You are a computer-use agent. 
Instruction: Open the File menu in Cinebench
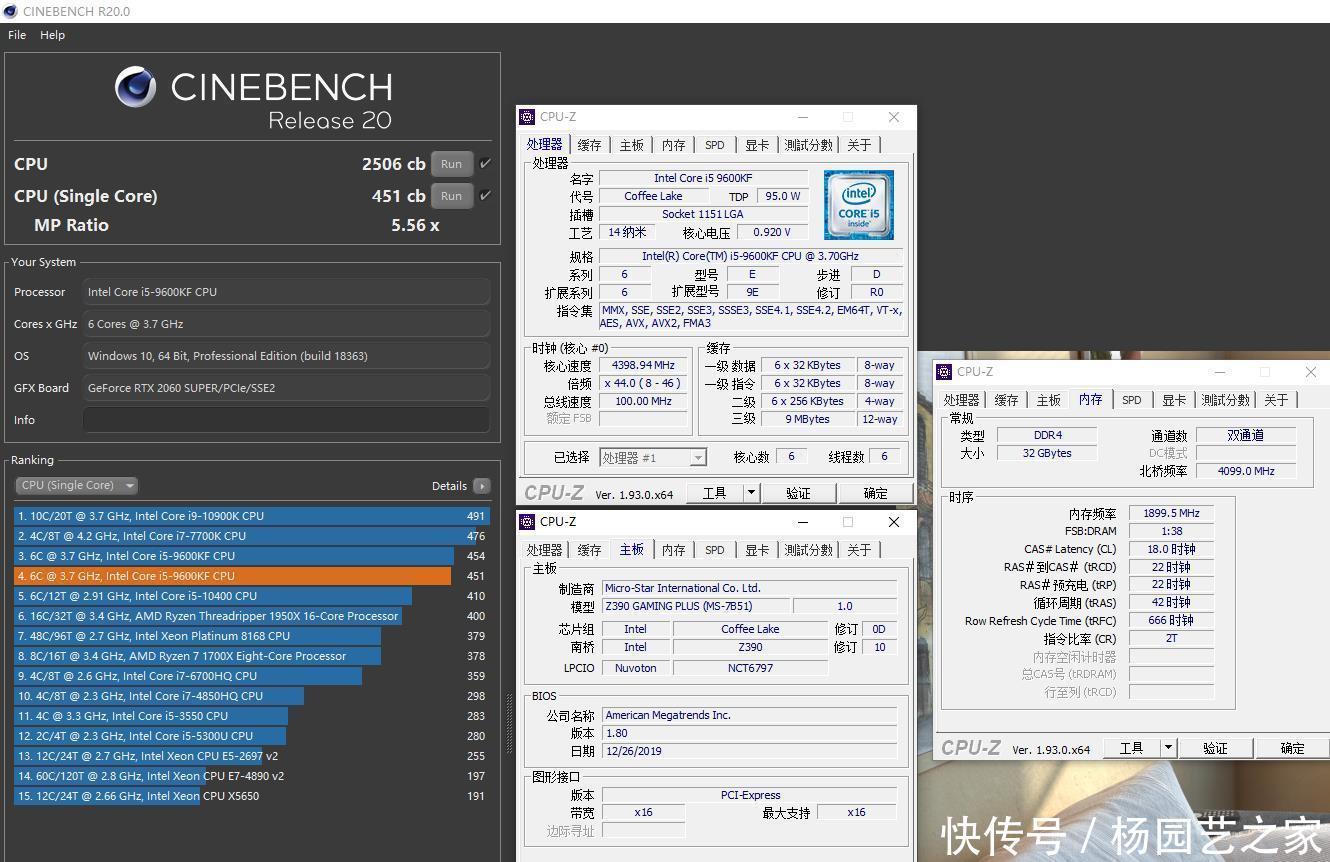click(x=17, y=35)
